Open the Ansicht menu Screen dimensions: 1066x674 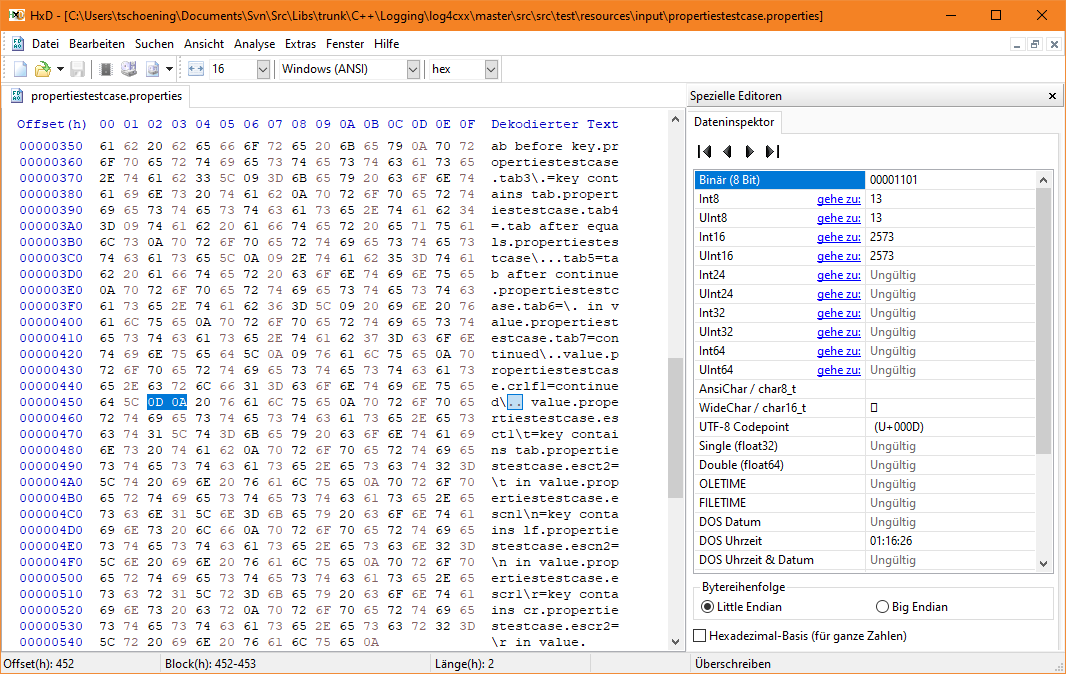point(204,44)
